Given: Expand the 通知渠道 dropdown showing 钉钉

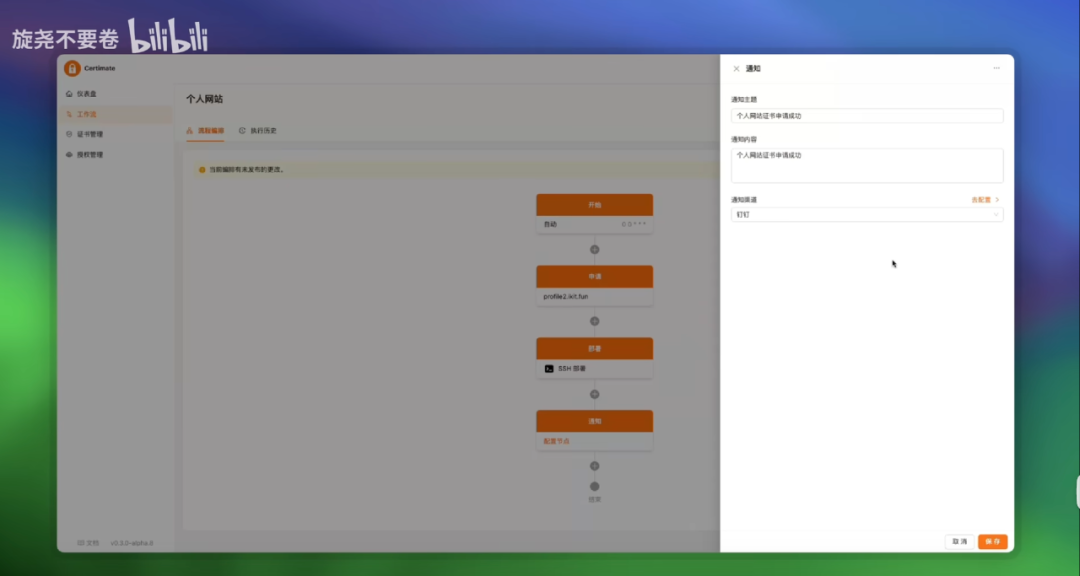Looking at the screenshot, I should 866,215.
